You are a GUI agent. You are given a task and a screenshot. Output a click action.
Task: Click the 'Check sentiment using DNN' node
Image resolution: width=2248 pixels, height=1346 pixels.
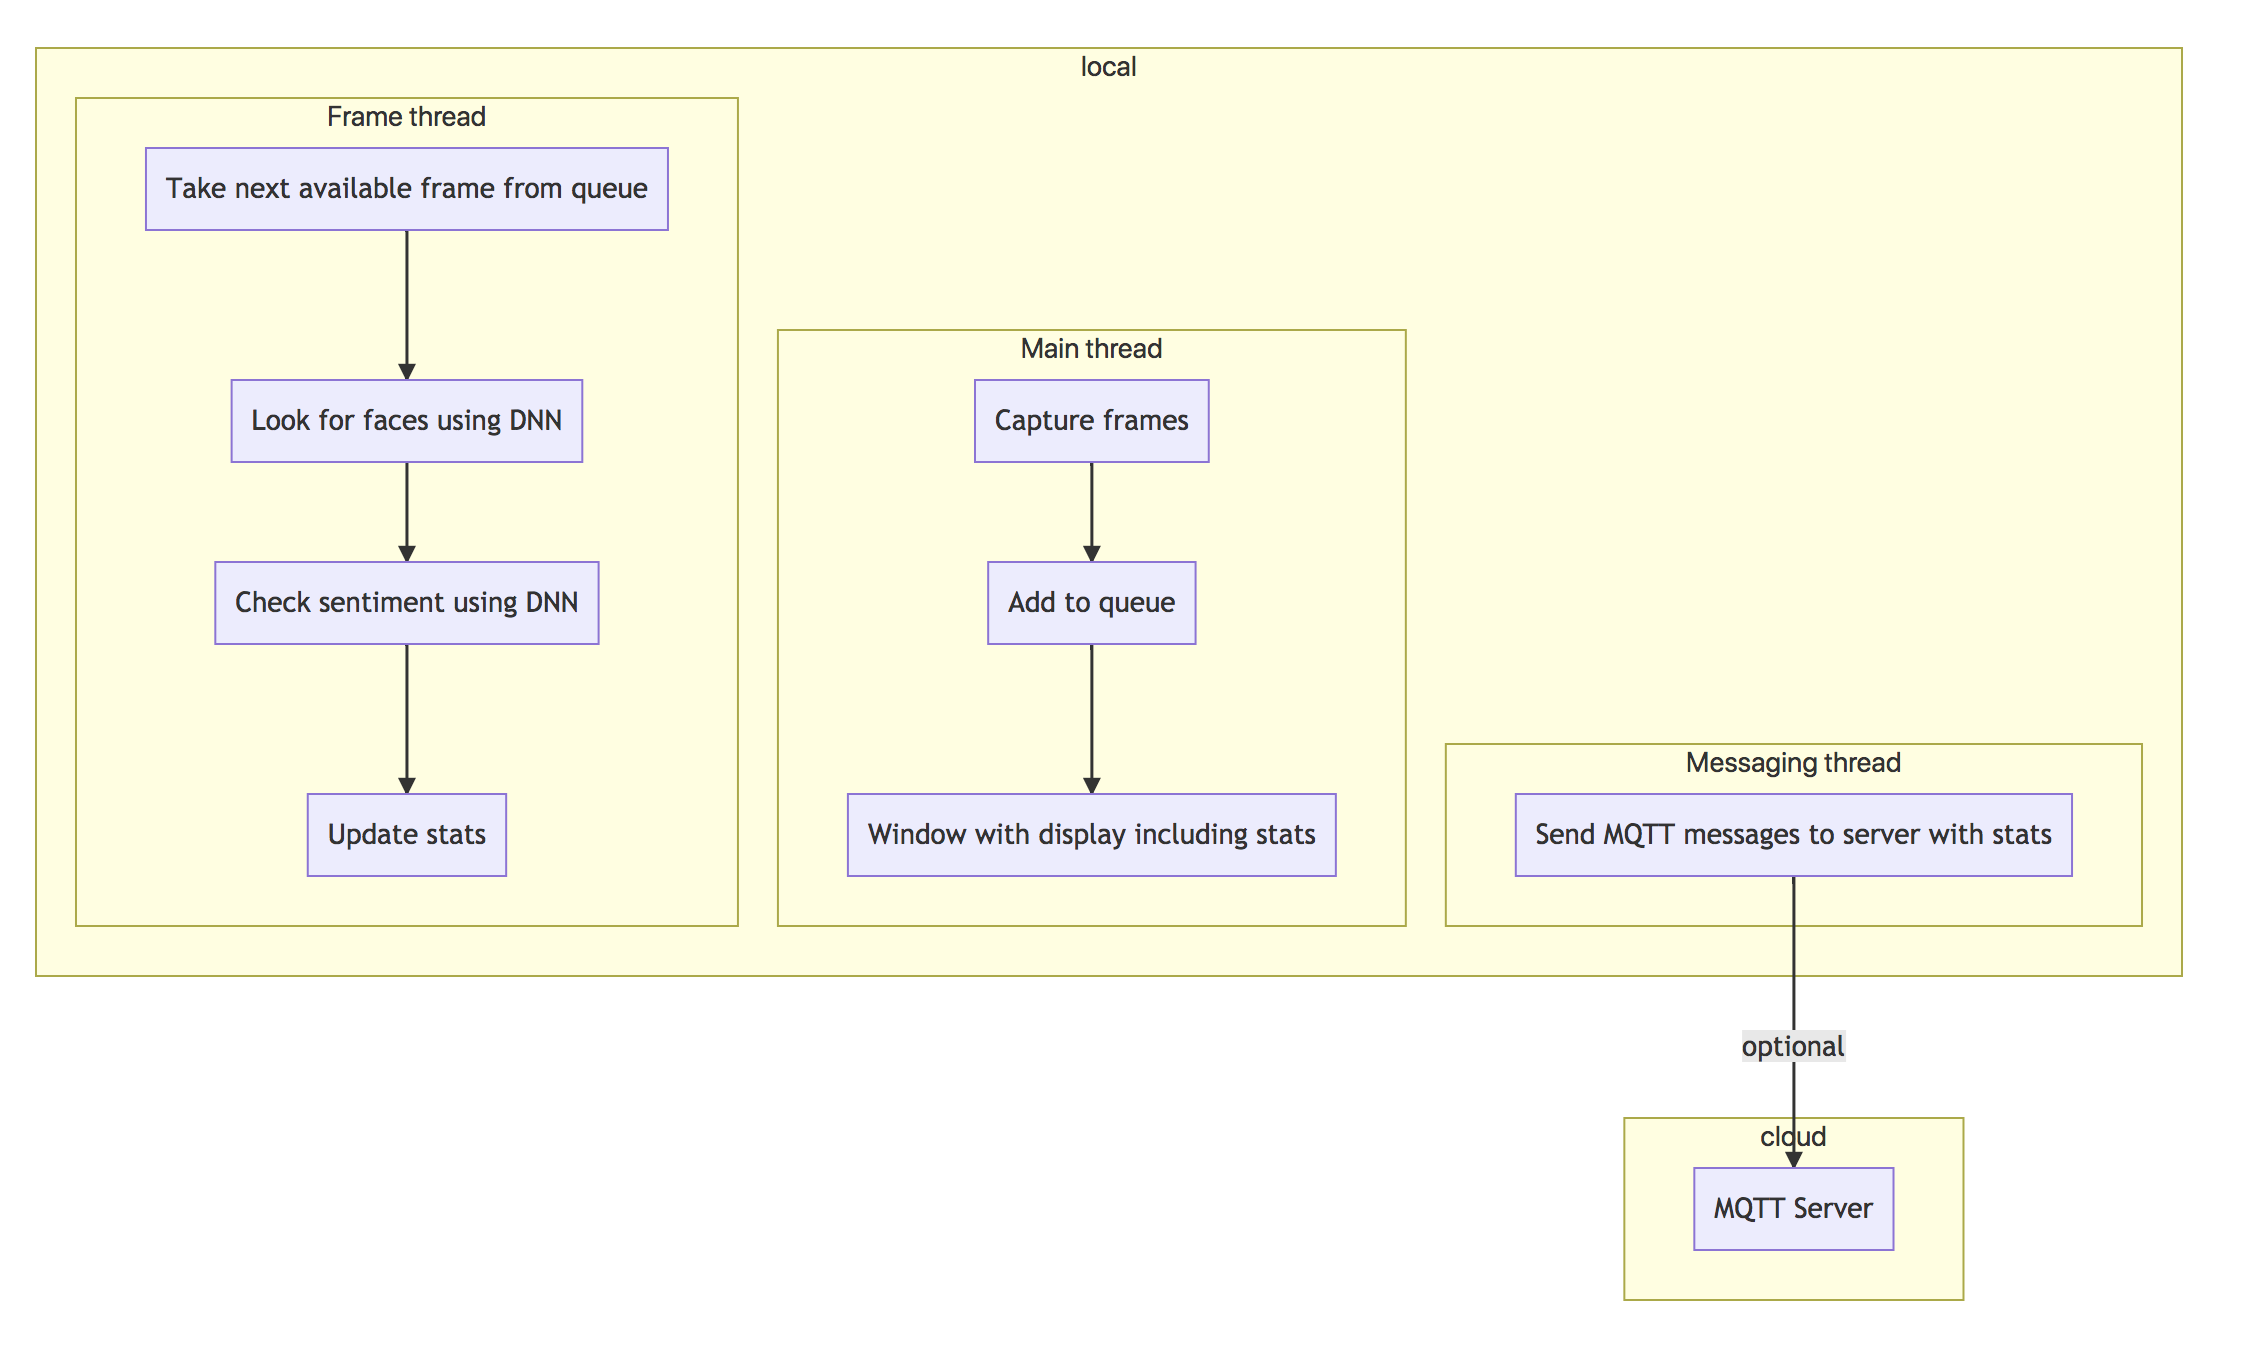406,603
